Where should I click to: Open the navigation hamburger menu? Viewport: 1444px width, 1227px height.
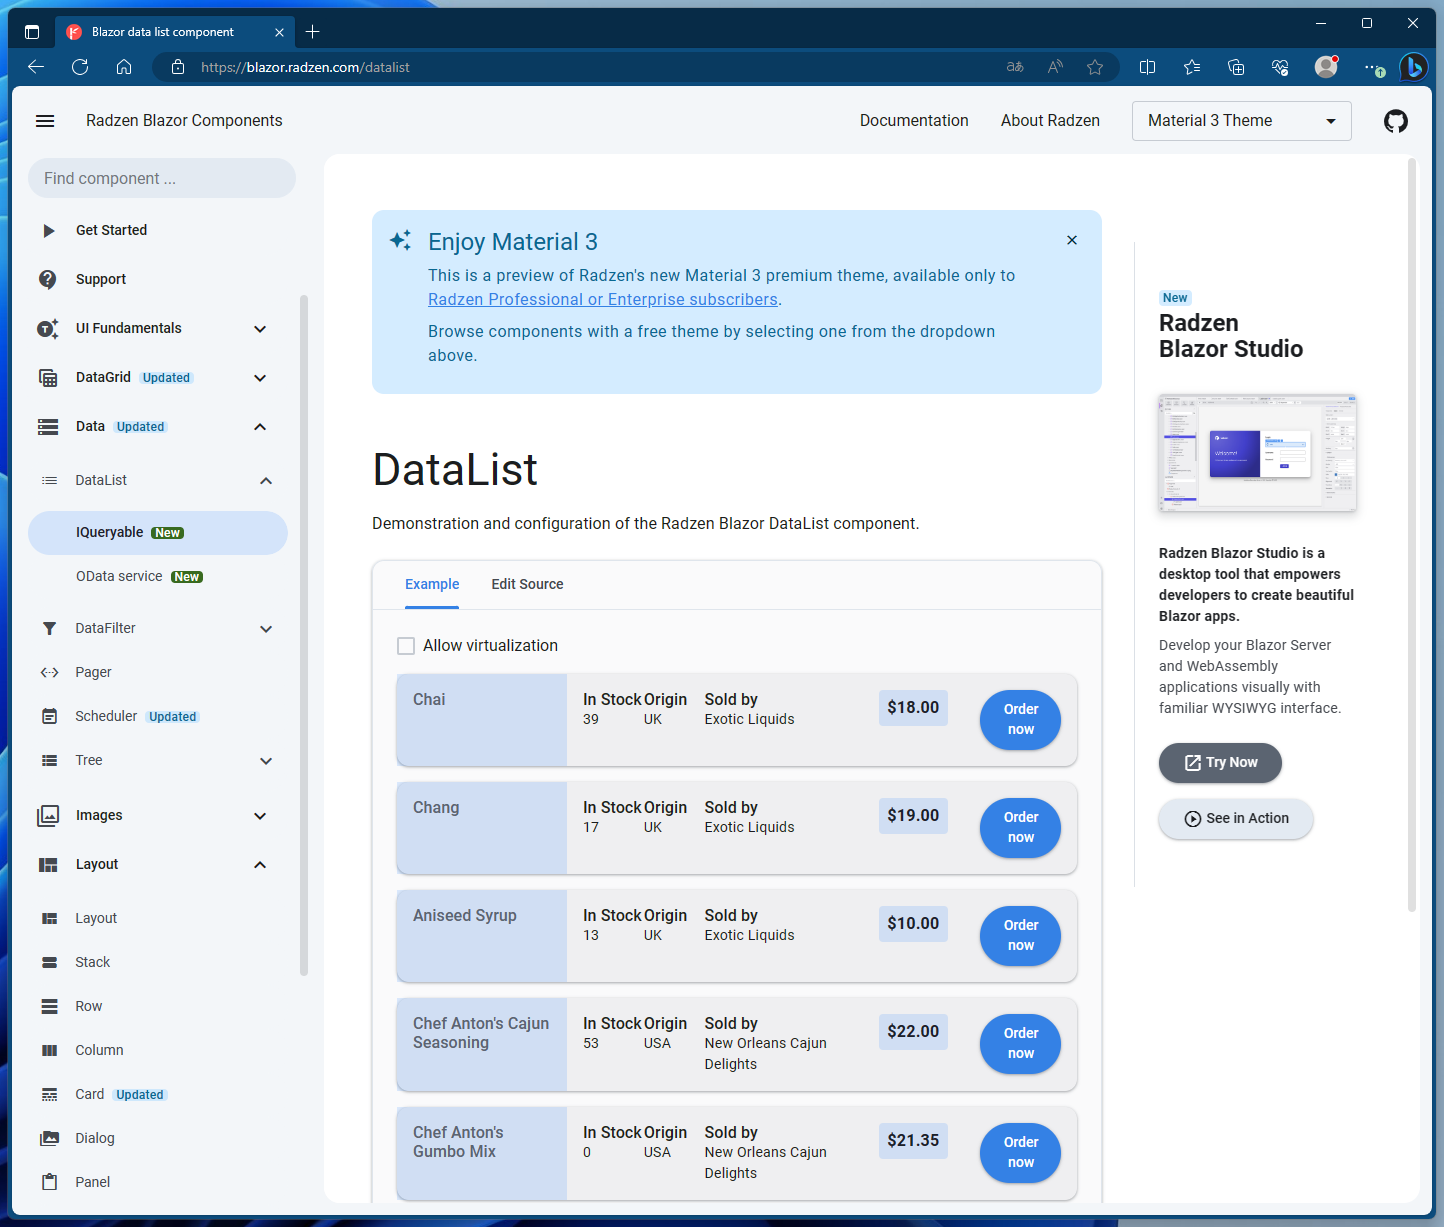(45, 120)
